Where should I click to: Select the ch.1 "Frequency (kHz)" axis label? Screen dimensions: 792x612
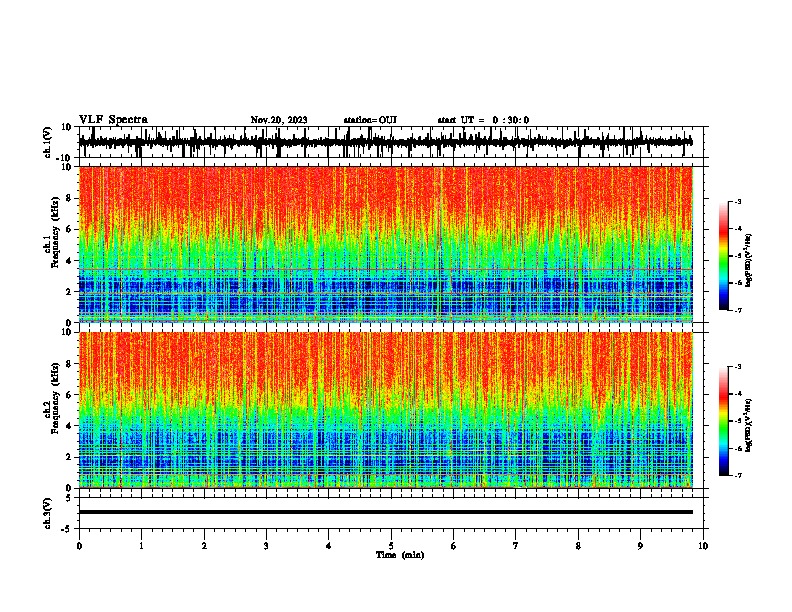55,232
